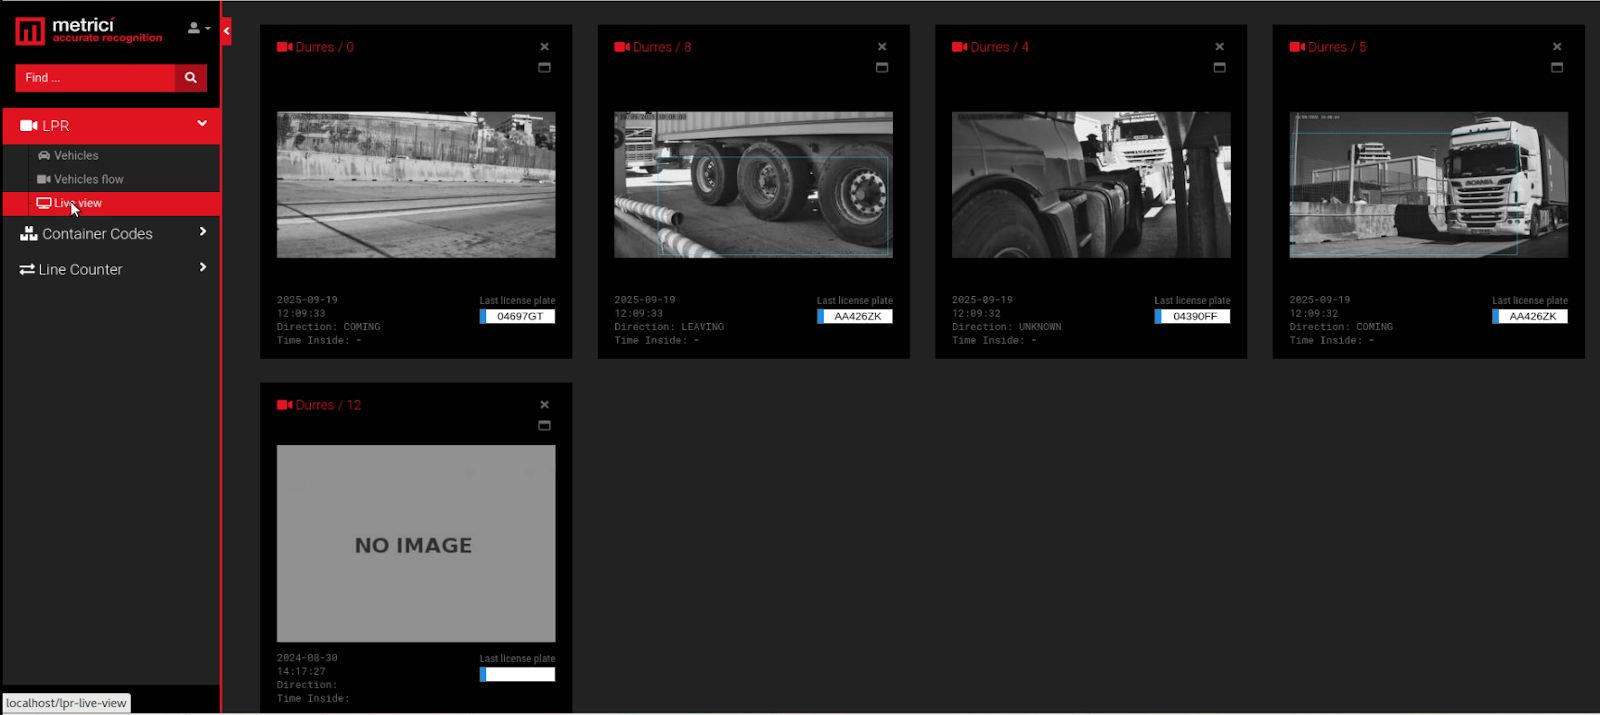Open the Vehicles menu item
This screenshot has width=1600, height=715.
(x=76, y=156)
